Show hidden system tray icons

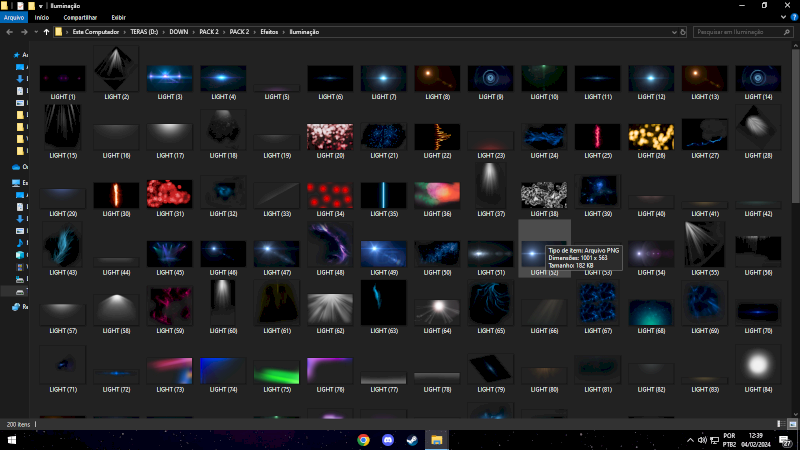(x=688, y=440)
